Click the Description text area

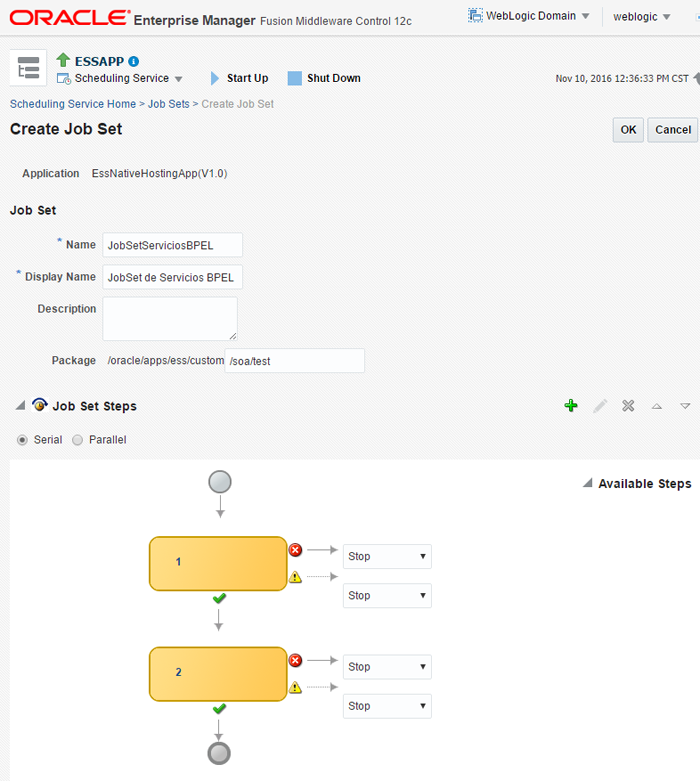click(x=170, y=318)
